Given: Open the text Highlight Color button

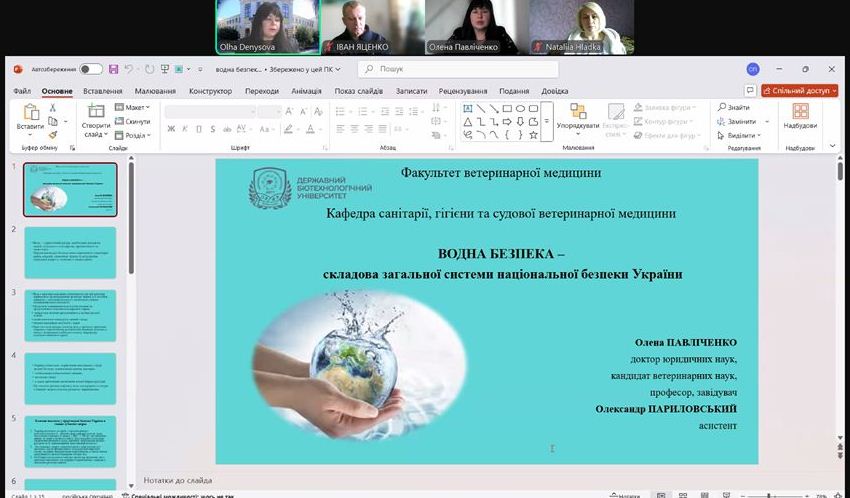Looking at the screenshot, I should click(288, 129).
